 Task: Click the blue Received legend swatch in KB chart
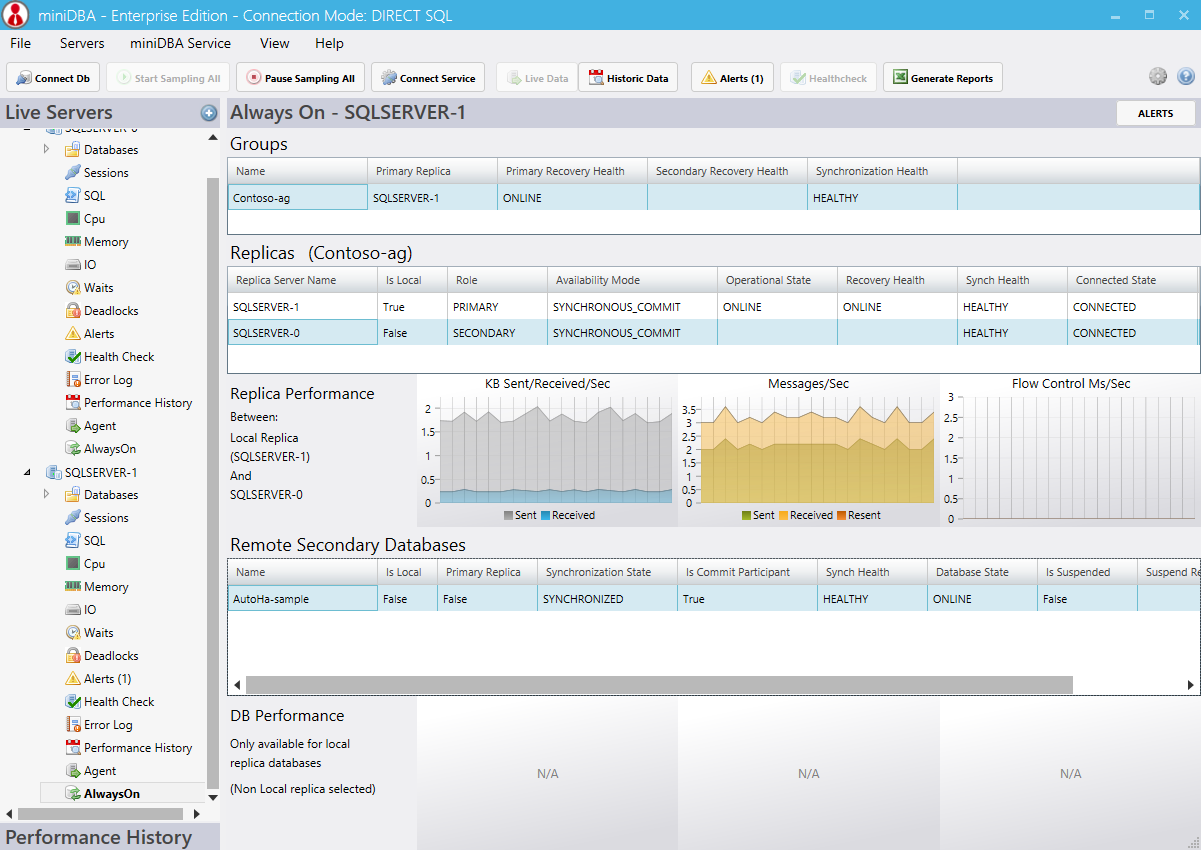click(546, 516)
